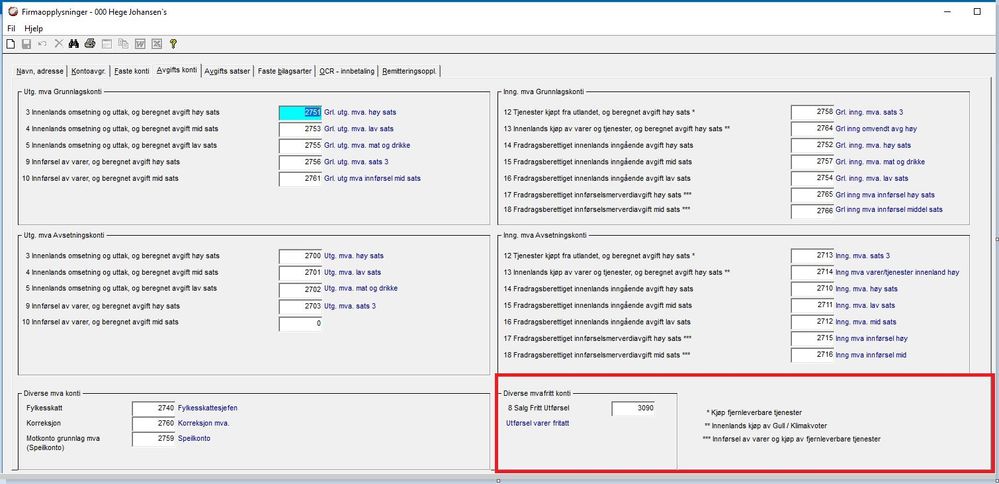The width and height of the screenshot is (999, 484).
Task: Click the Copy pages toolbar icon
Action: (124, 44)
